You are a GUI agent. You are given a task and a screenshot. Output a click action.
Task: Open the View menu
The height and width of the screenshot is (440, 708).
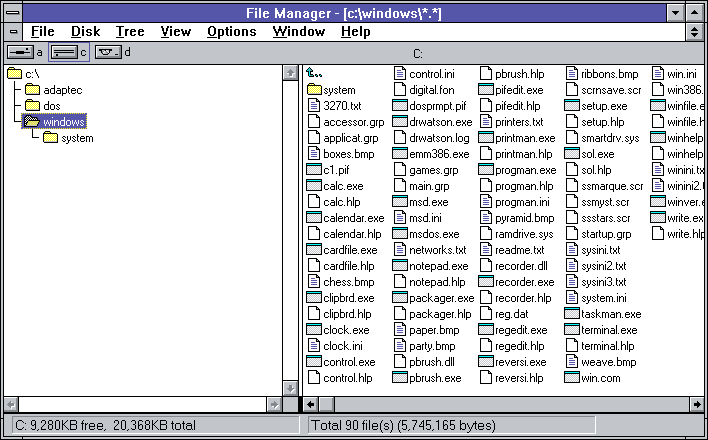(176, 32)
